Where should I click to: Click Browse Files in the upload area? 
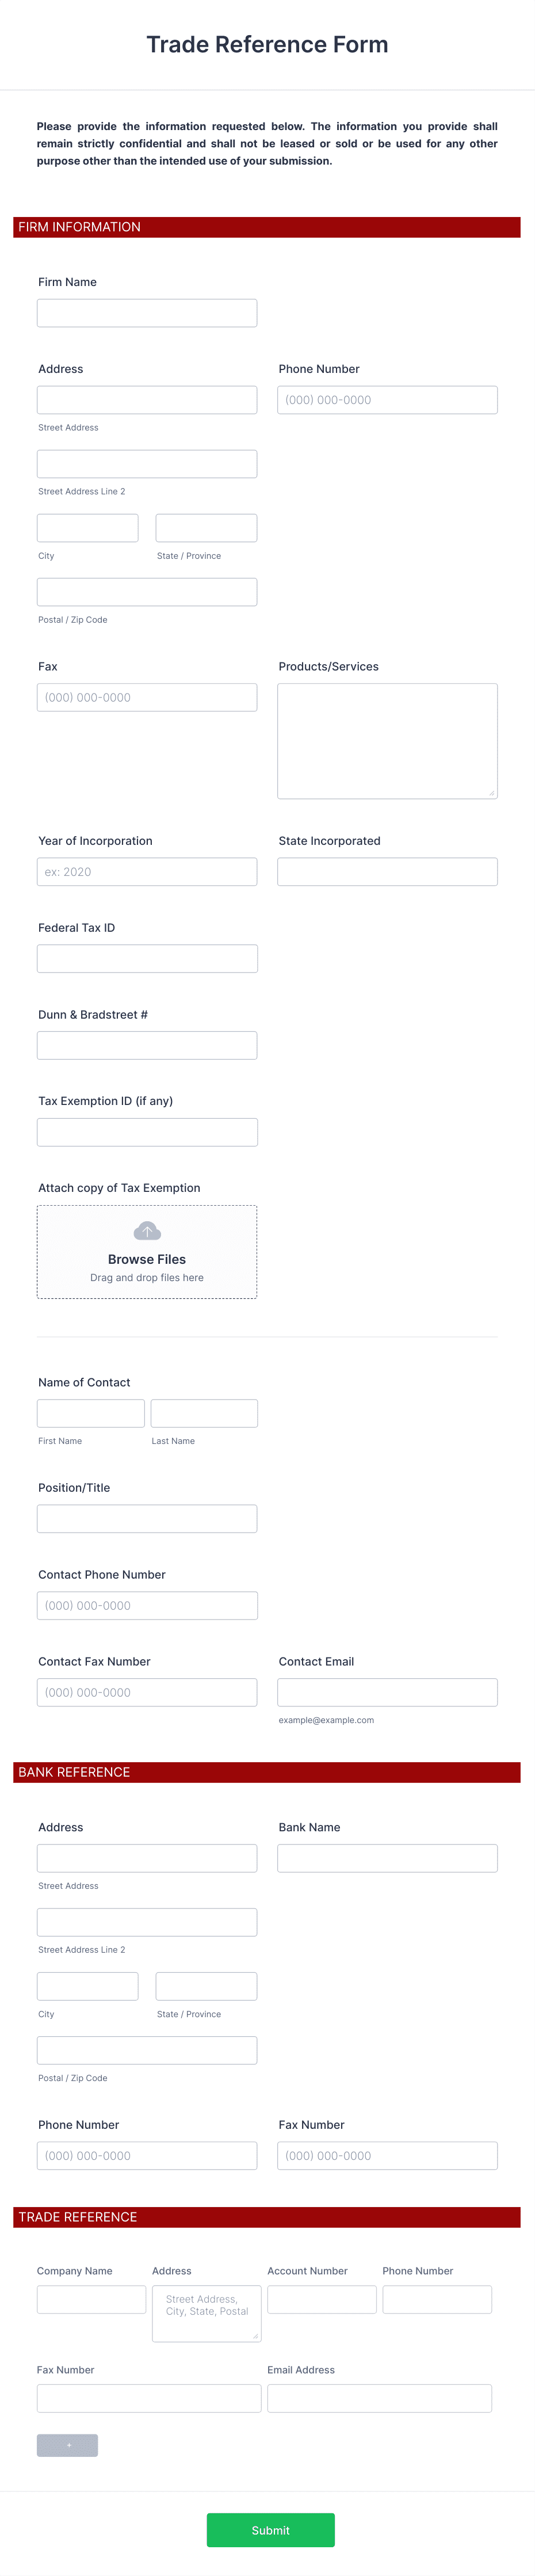(x=147, y=1259)
